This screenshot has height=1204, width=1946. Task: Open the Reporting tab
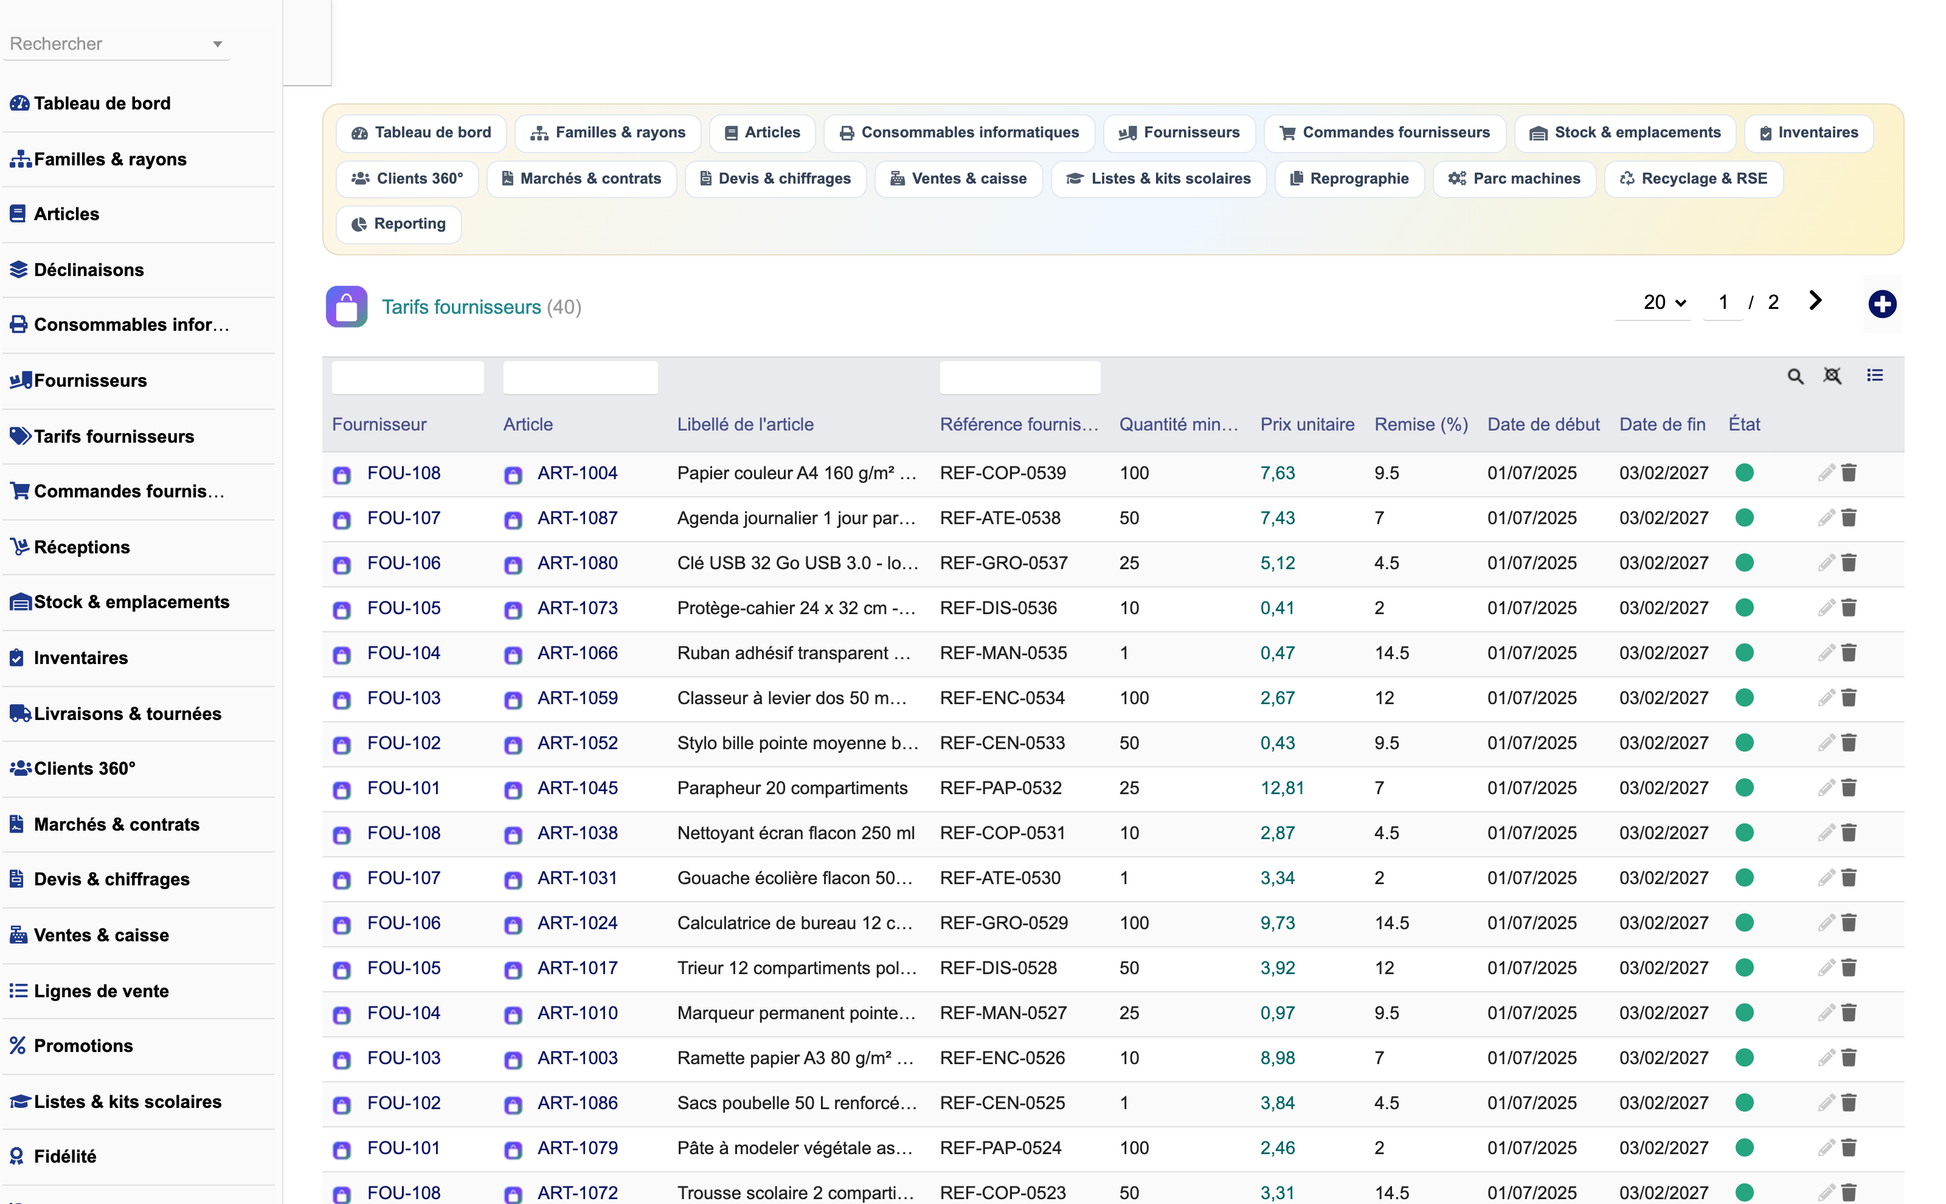(399, 224)
